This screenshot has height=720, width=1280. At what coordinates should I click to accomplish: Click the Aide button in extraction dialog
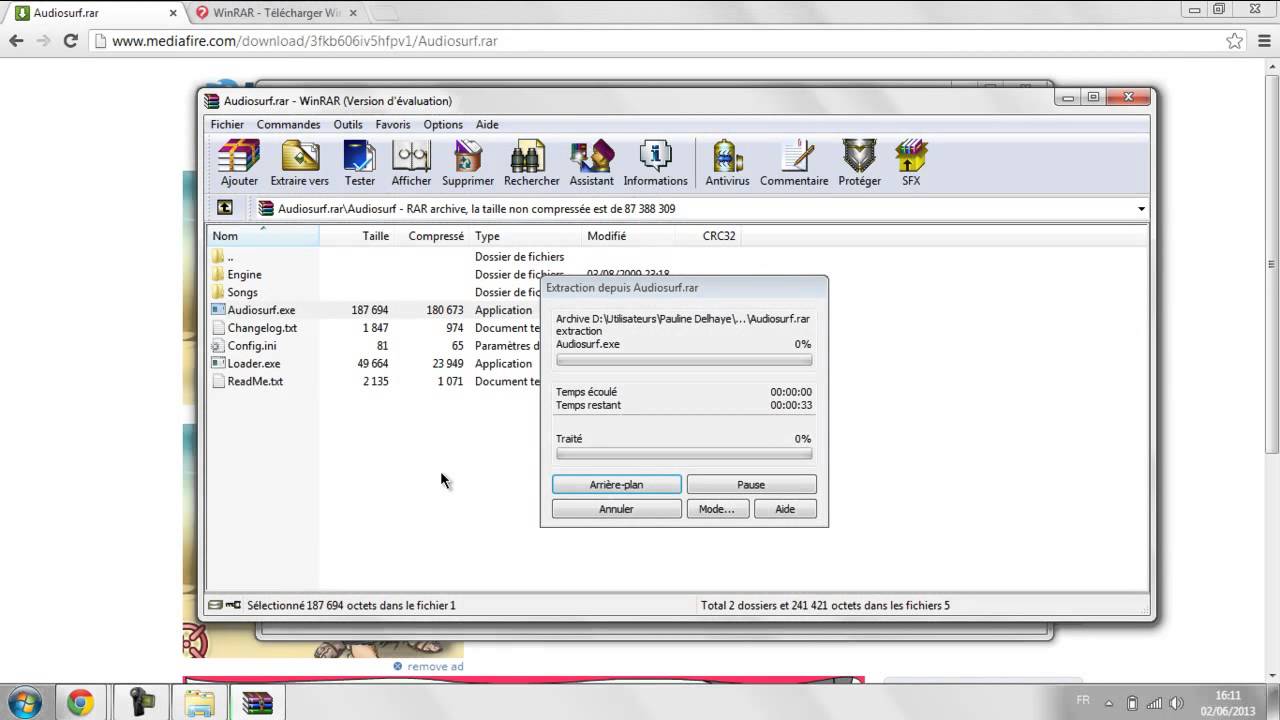pos(785,509)
